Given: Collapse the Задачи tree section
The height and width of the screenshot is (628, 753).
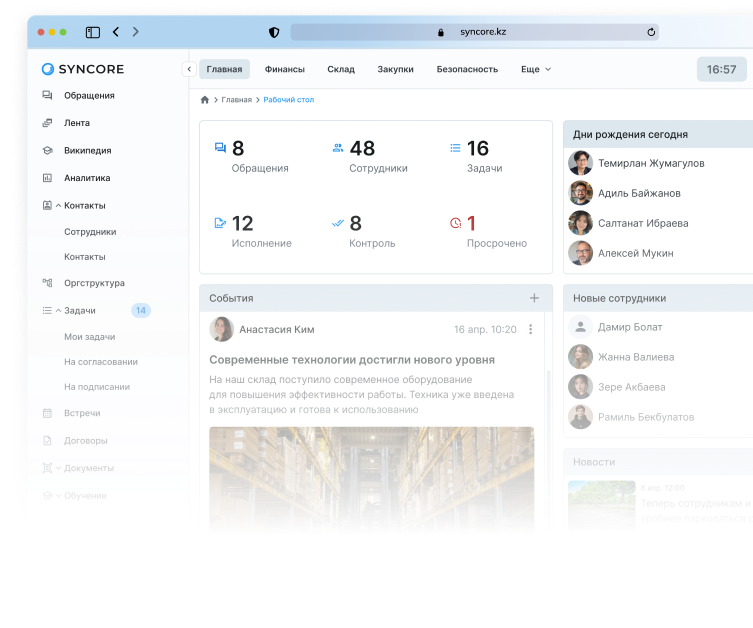Looking at the screenshot, I should (58, 311).
